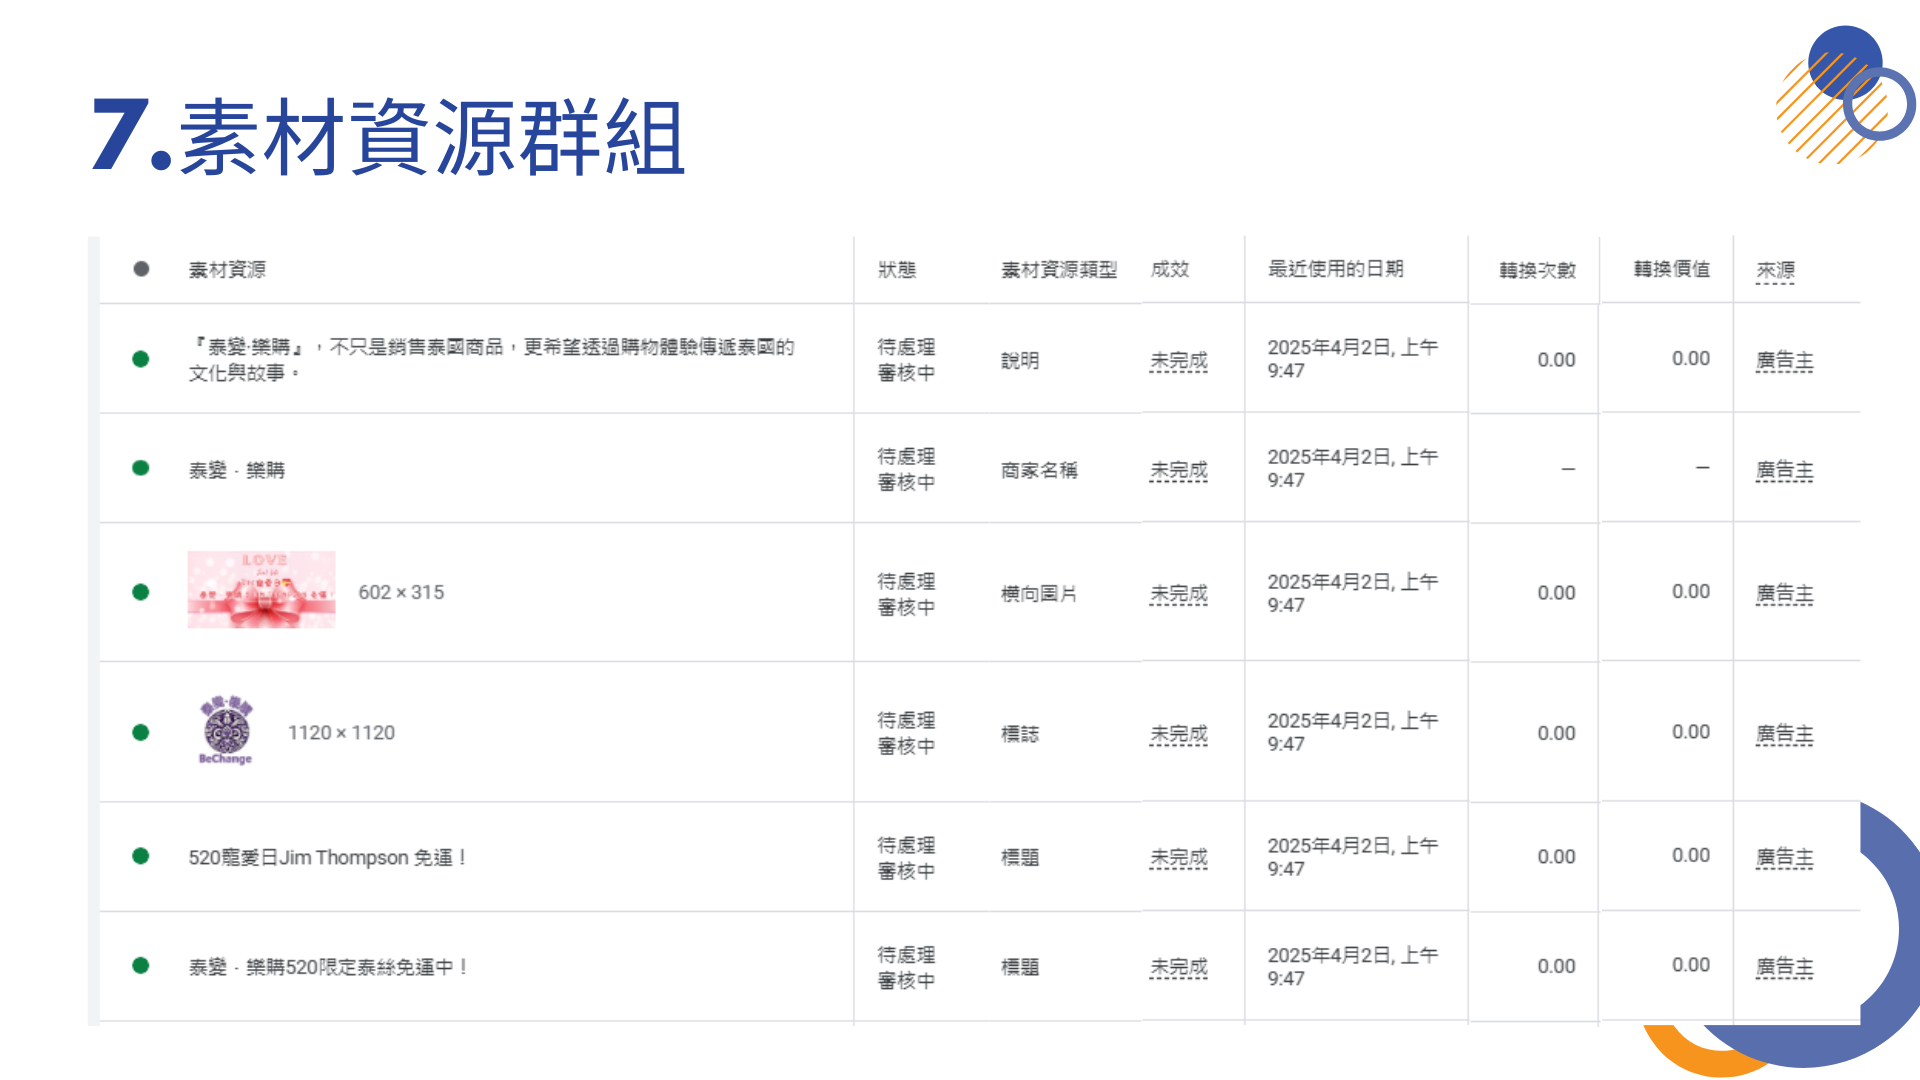Select the 『泰變·樂購』 description text

click(x=491, y=360)
